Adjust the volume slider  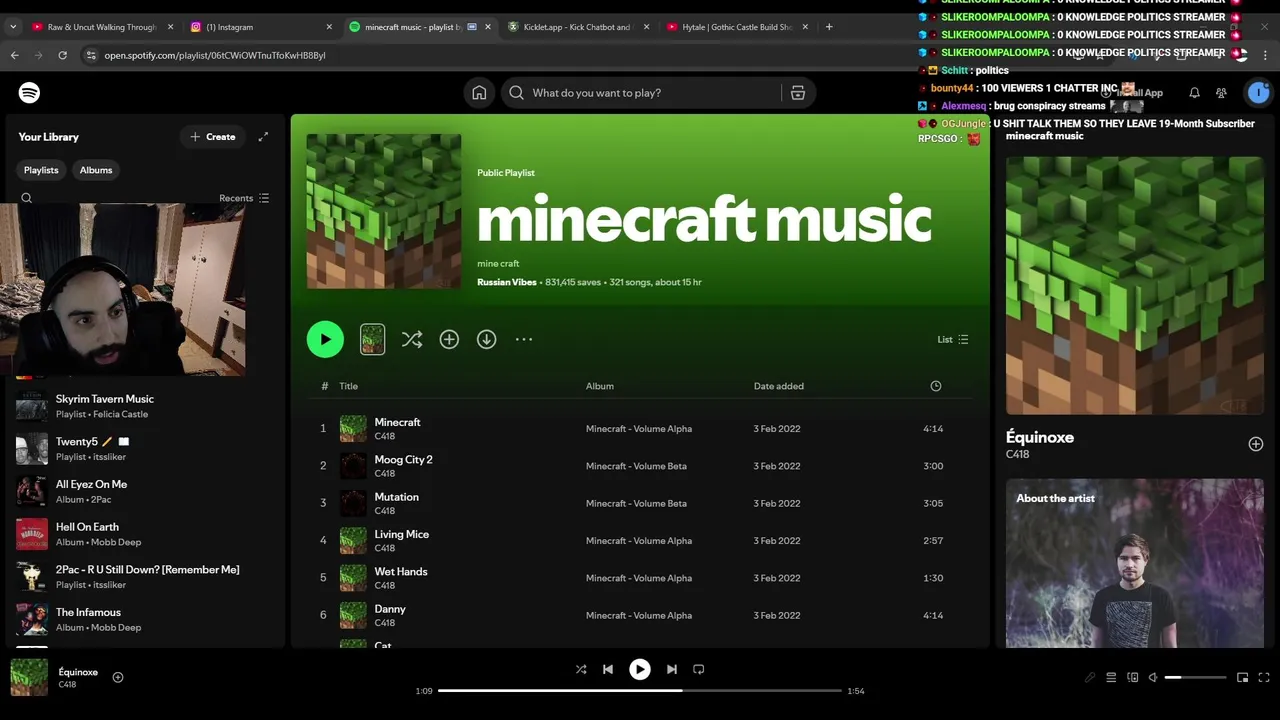pos(1195,678)
